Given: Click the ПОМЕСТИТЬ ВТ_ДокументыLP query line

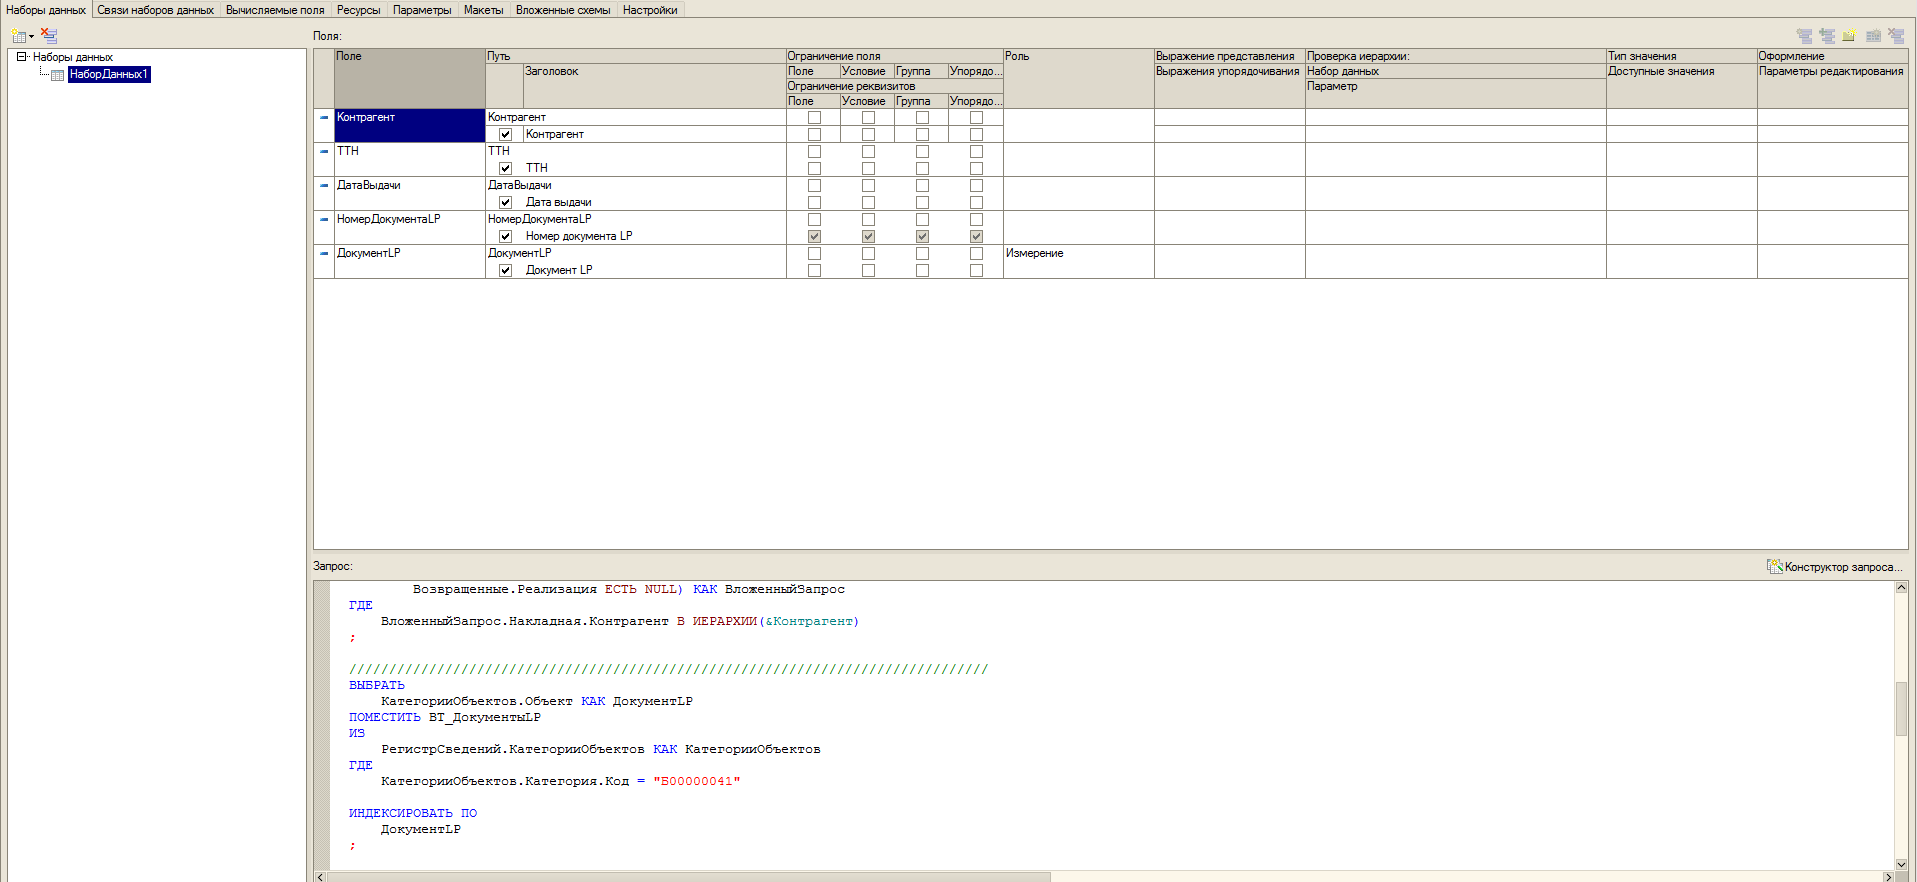Looking at the screenshot, I should pyautogui.click(x=445, y=717).
